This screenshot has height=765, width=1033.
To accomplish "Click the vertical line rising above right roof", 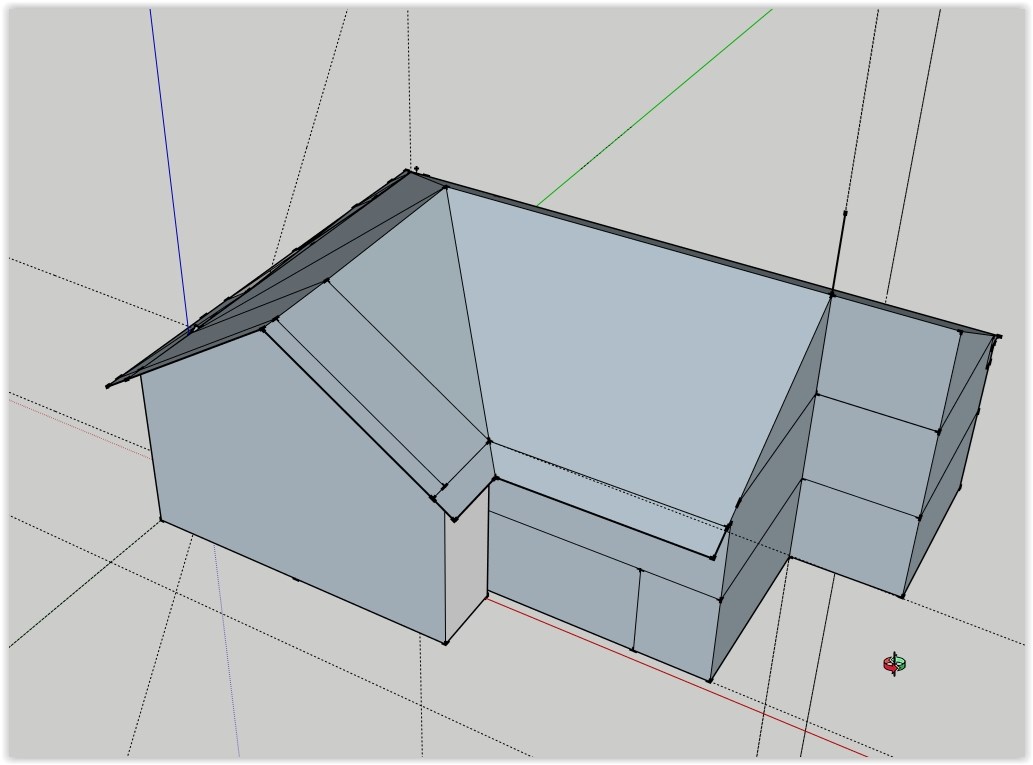I will click(841, 250).
